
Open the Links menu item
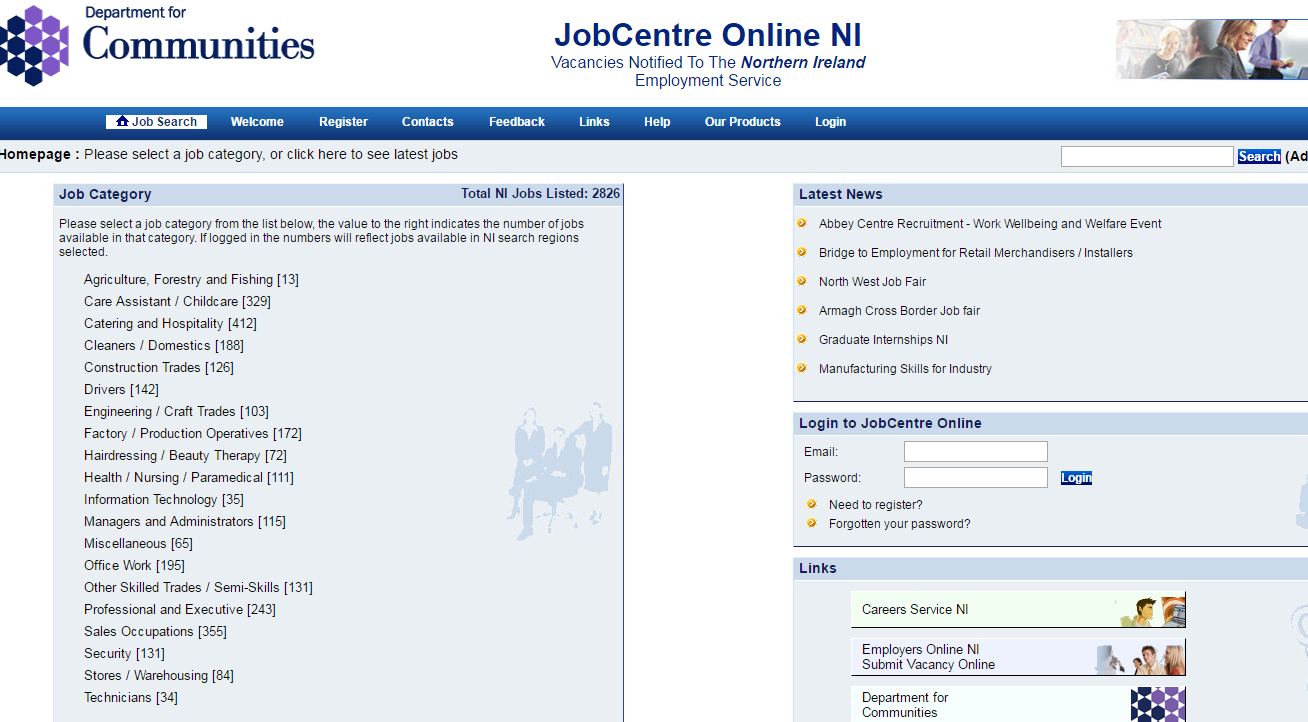click(x=594, y=122)
